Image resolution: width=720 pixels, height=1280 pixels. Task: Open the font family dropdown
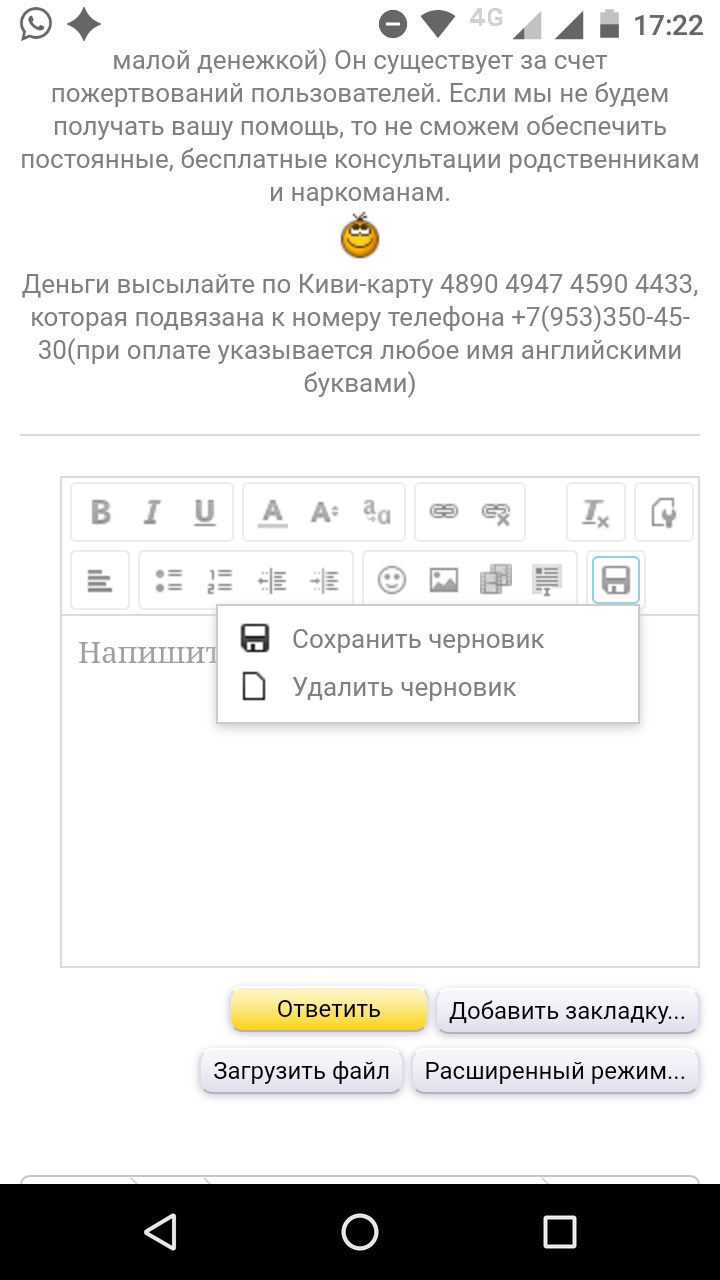click(377, 512)
